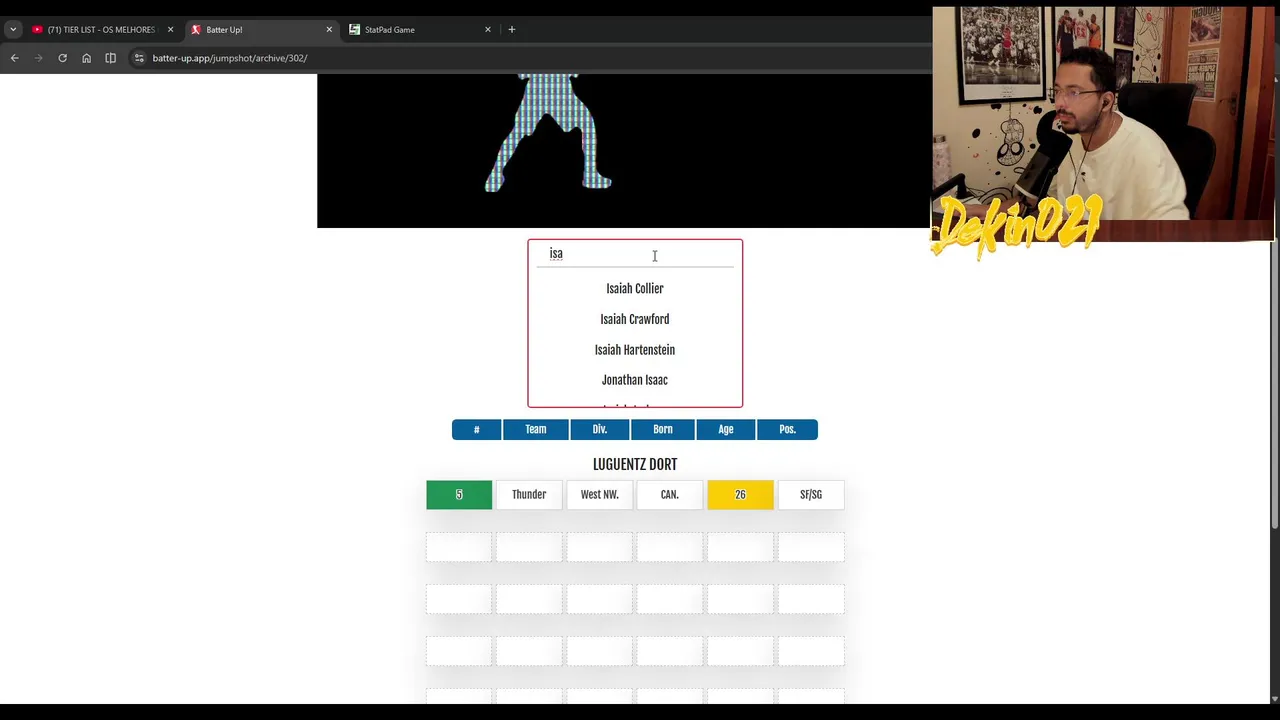Open a new browser tab
1280x720 pixels.
pyautogui.click(x=512, y=30)
